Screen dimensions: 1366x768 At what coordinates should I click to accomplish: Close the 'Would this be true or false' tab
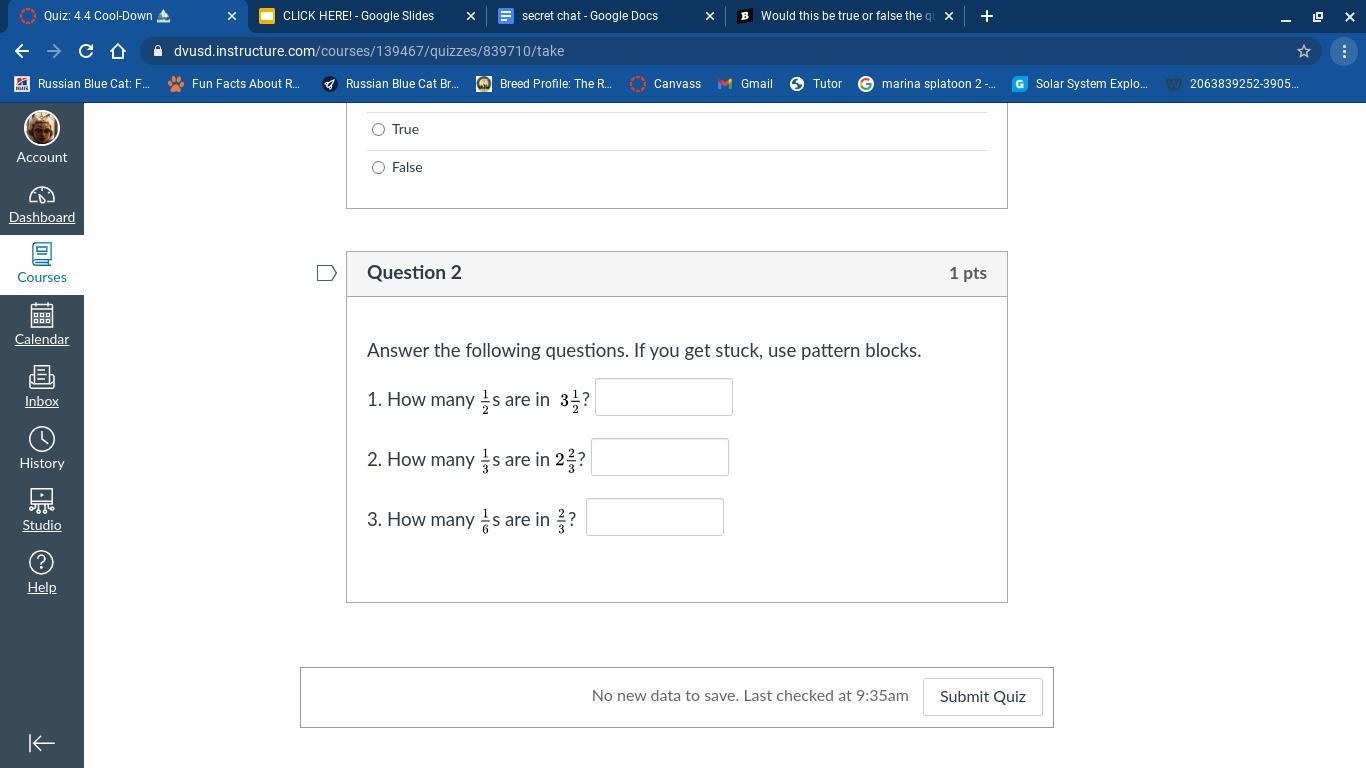coord(949,16)
